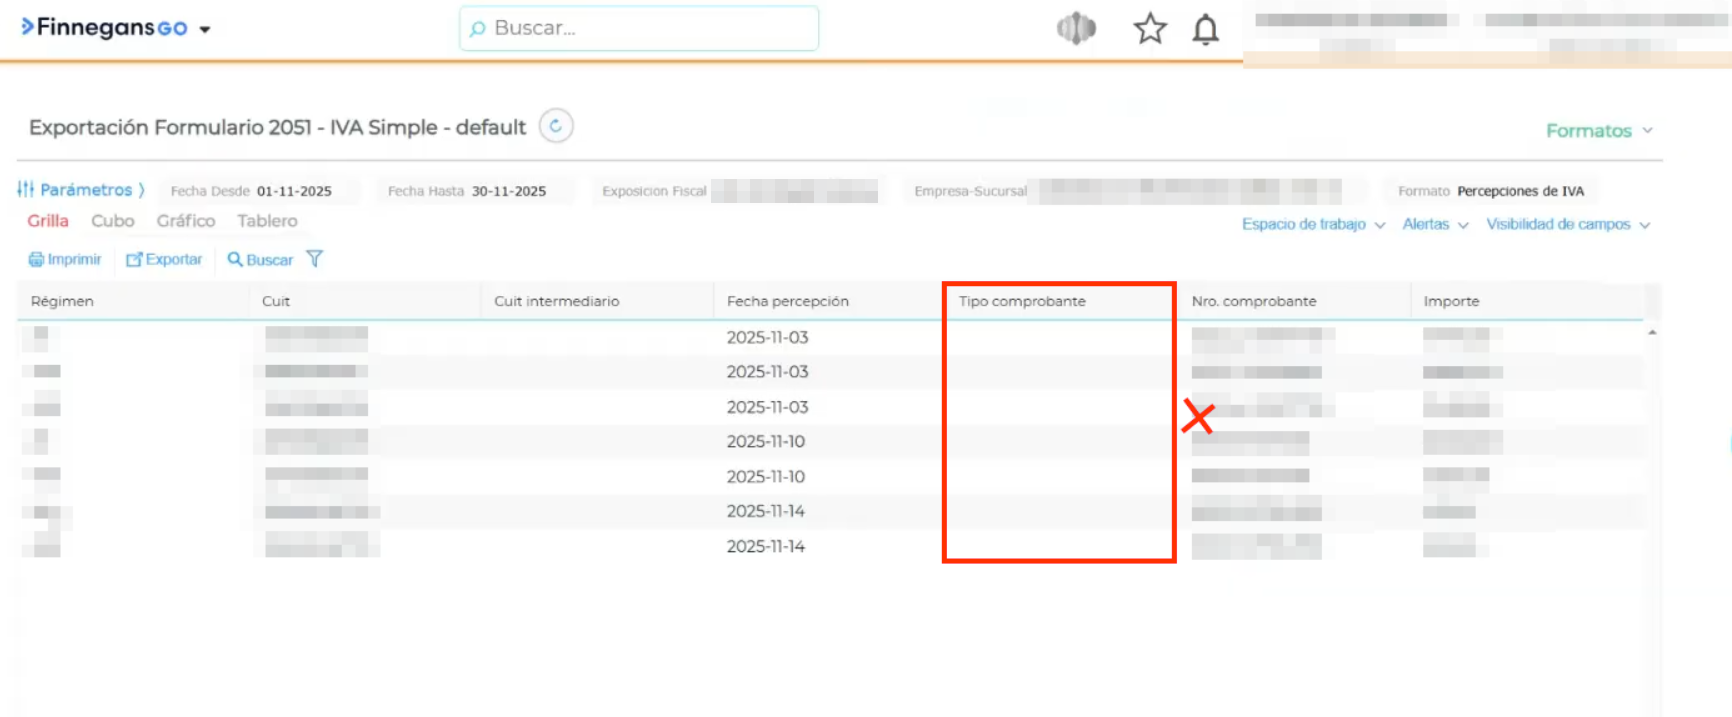Open the notifications bell
The image size is (1732, 717).
1205,30
